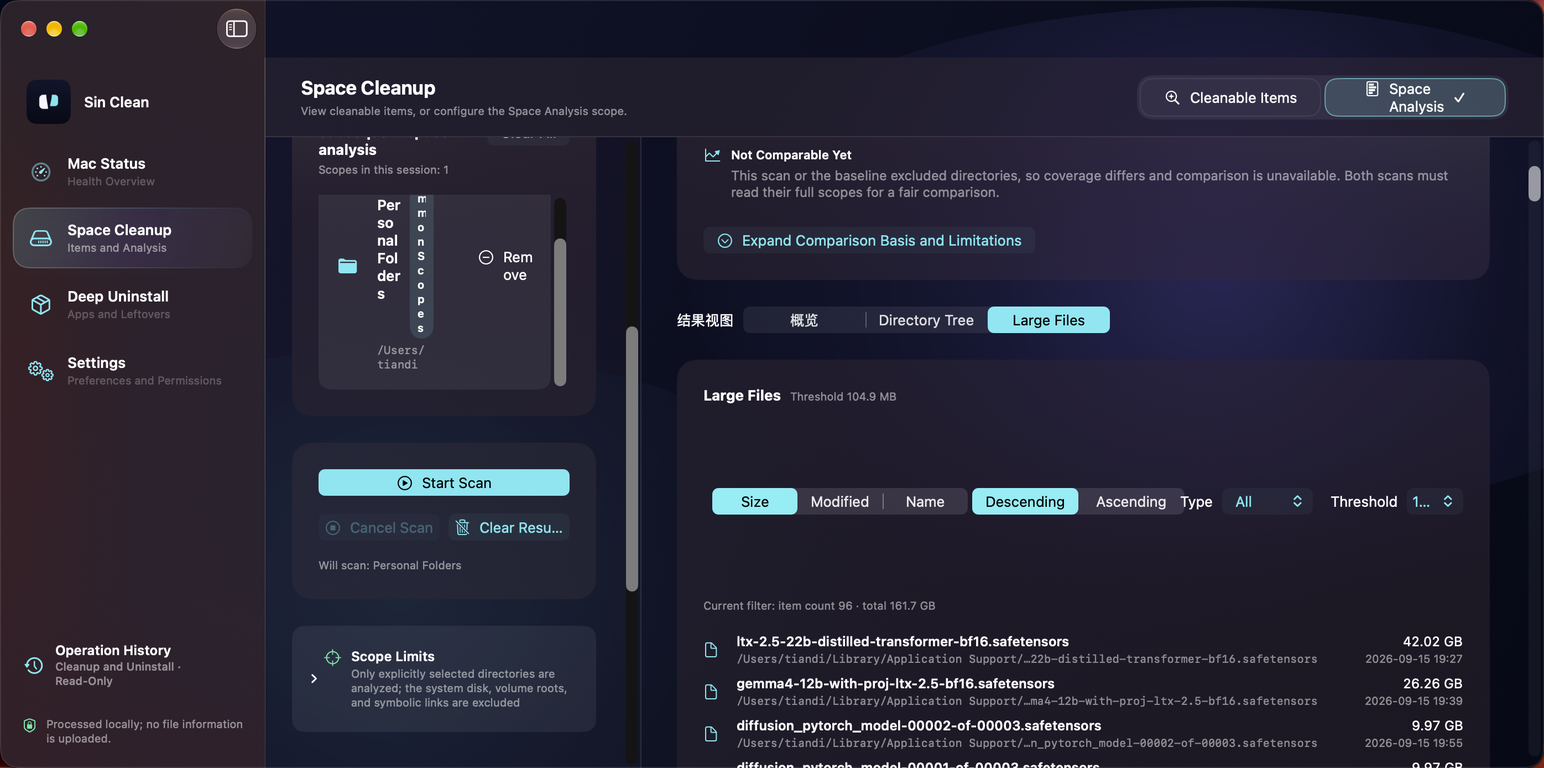Click the right results pane scrollbar

pyautogui.click(x=1535, y=184)
